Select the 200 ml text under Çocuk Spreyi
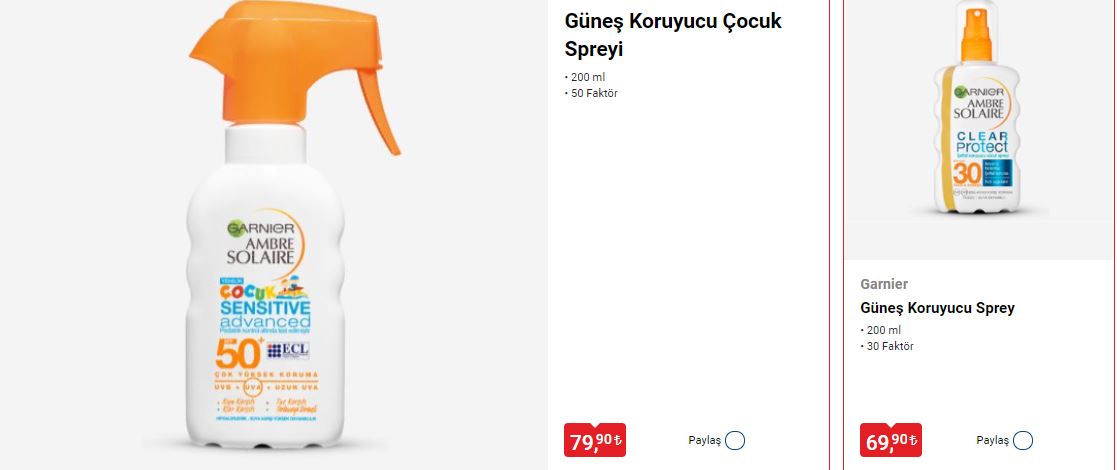1117x470 pixels. coord(588,77)
